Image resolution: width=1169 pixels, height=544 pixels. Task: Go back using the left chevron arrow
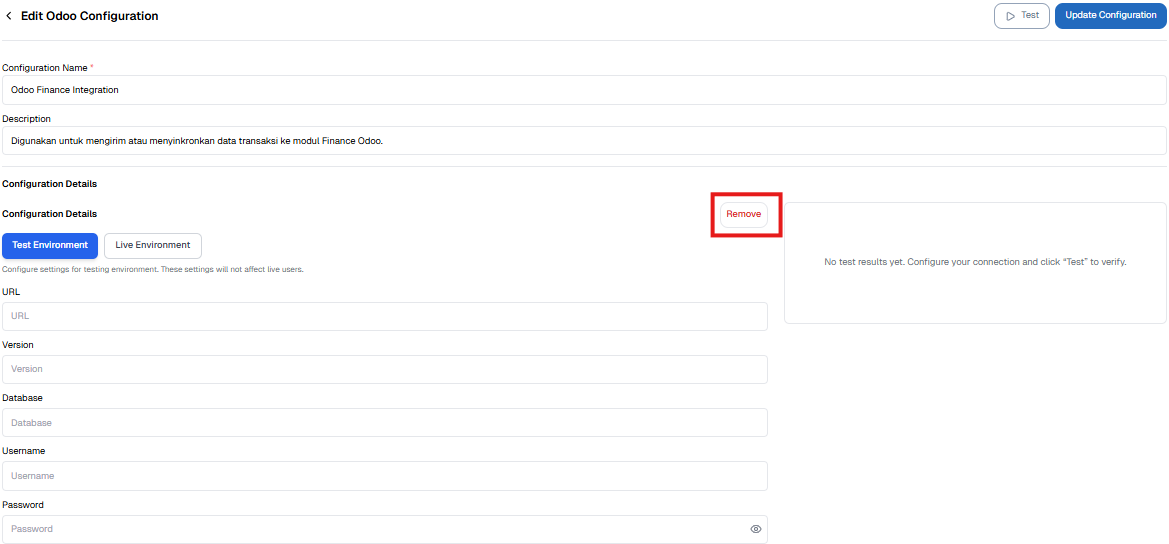9,16
